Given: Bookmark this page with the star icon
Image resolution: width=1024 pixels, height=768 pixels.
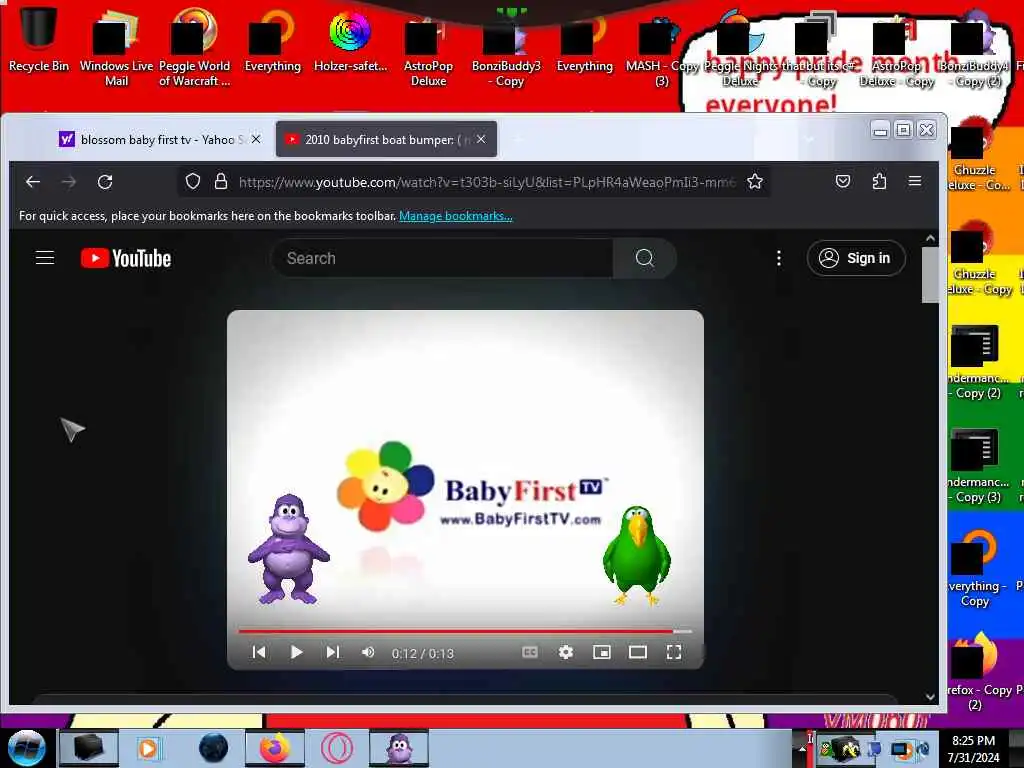Looking at the screenshot, I should [x=755, y=181].
